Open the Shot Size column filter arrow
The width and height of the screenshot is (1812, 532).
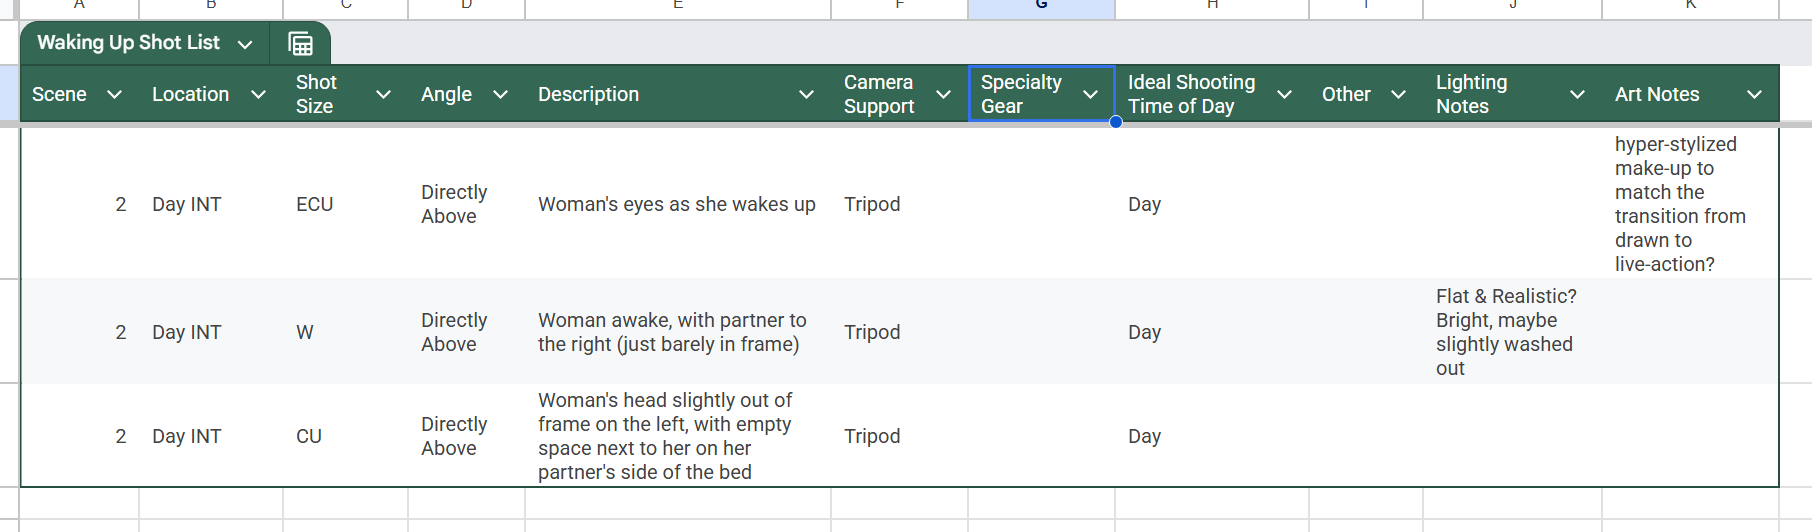383,94
